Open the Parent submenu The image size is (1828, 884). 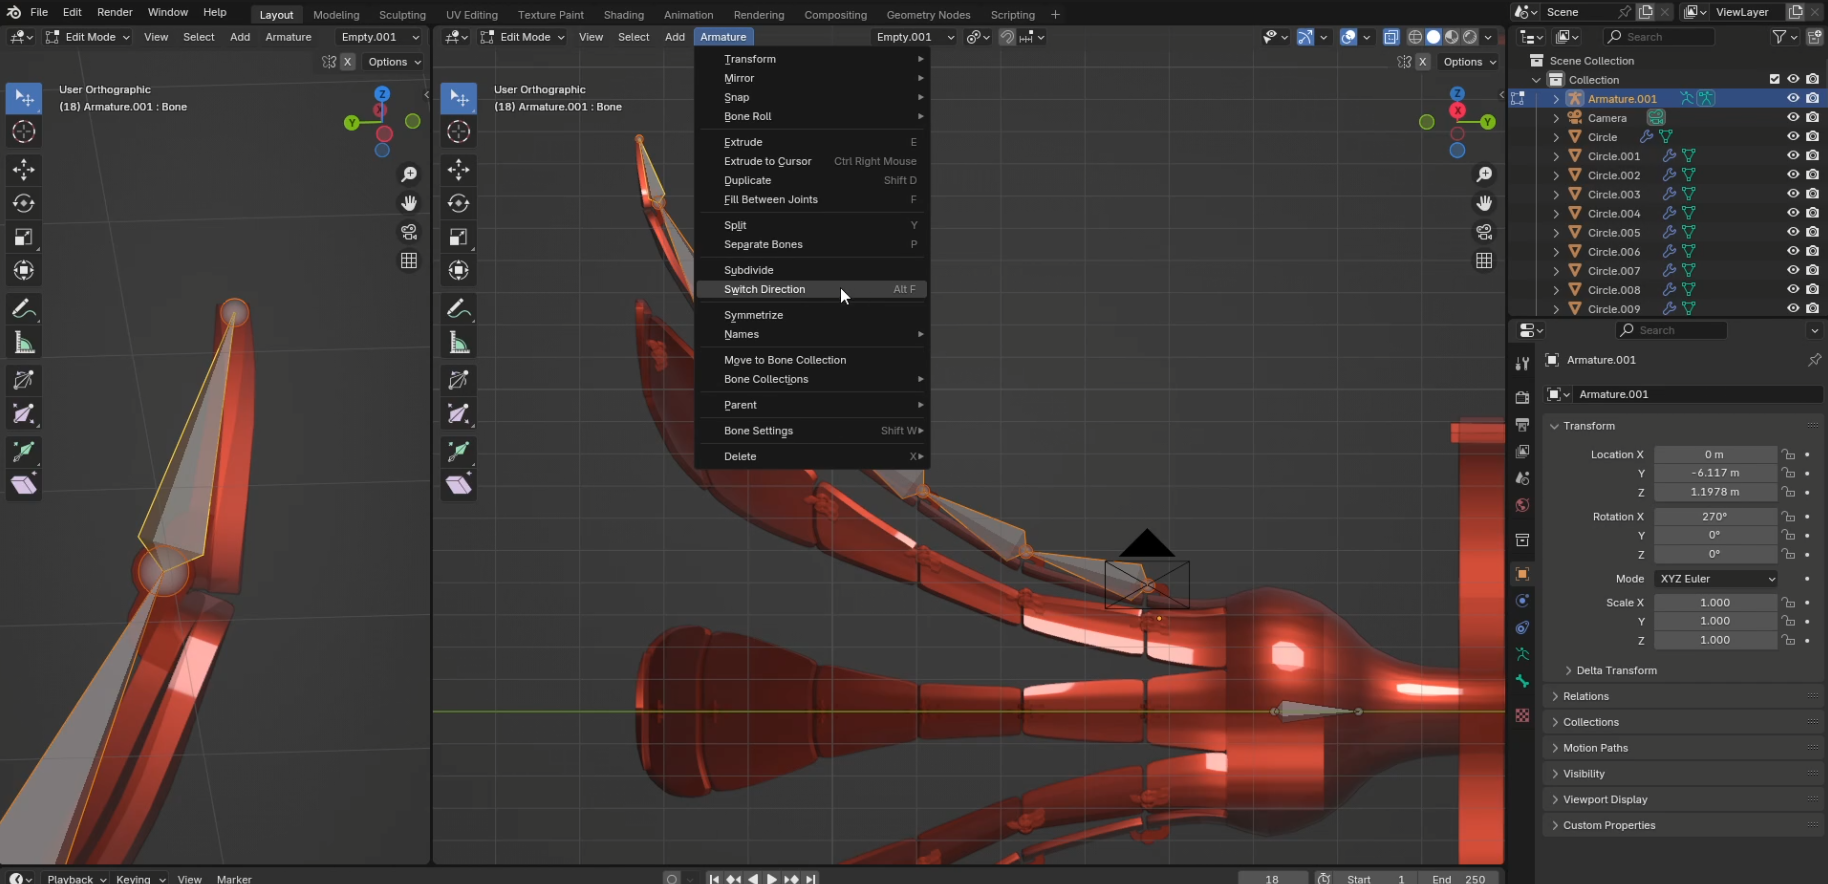click(812, 405)
